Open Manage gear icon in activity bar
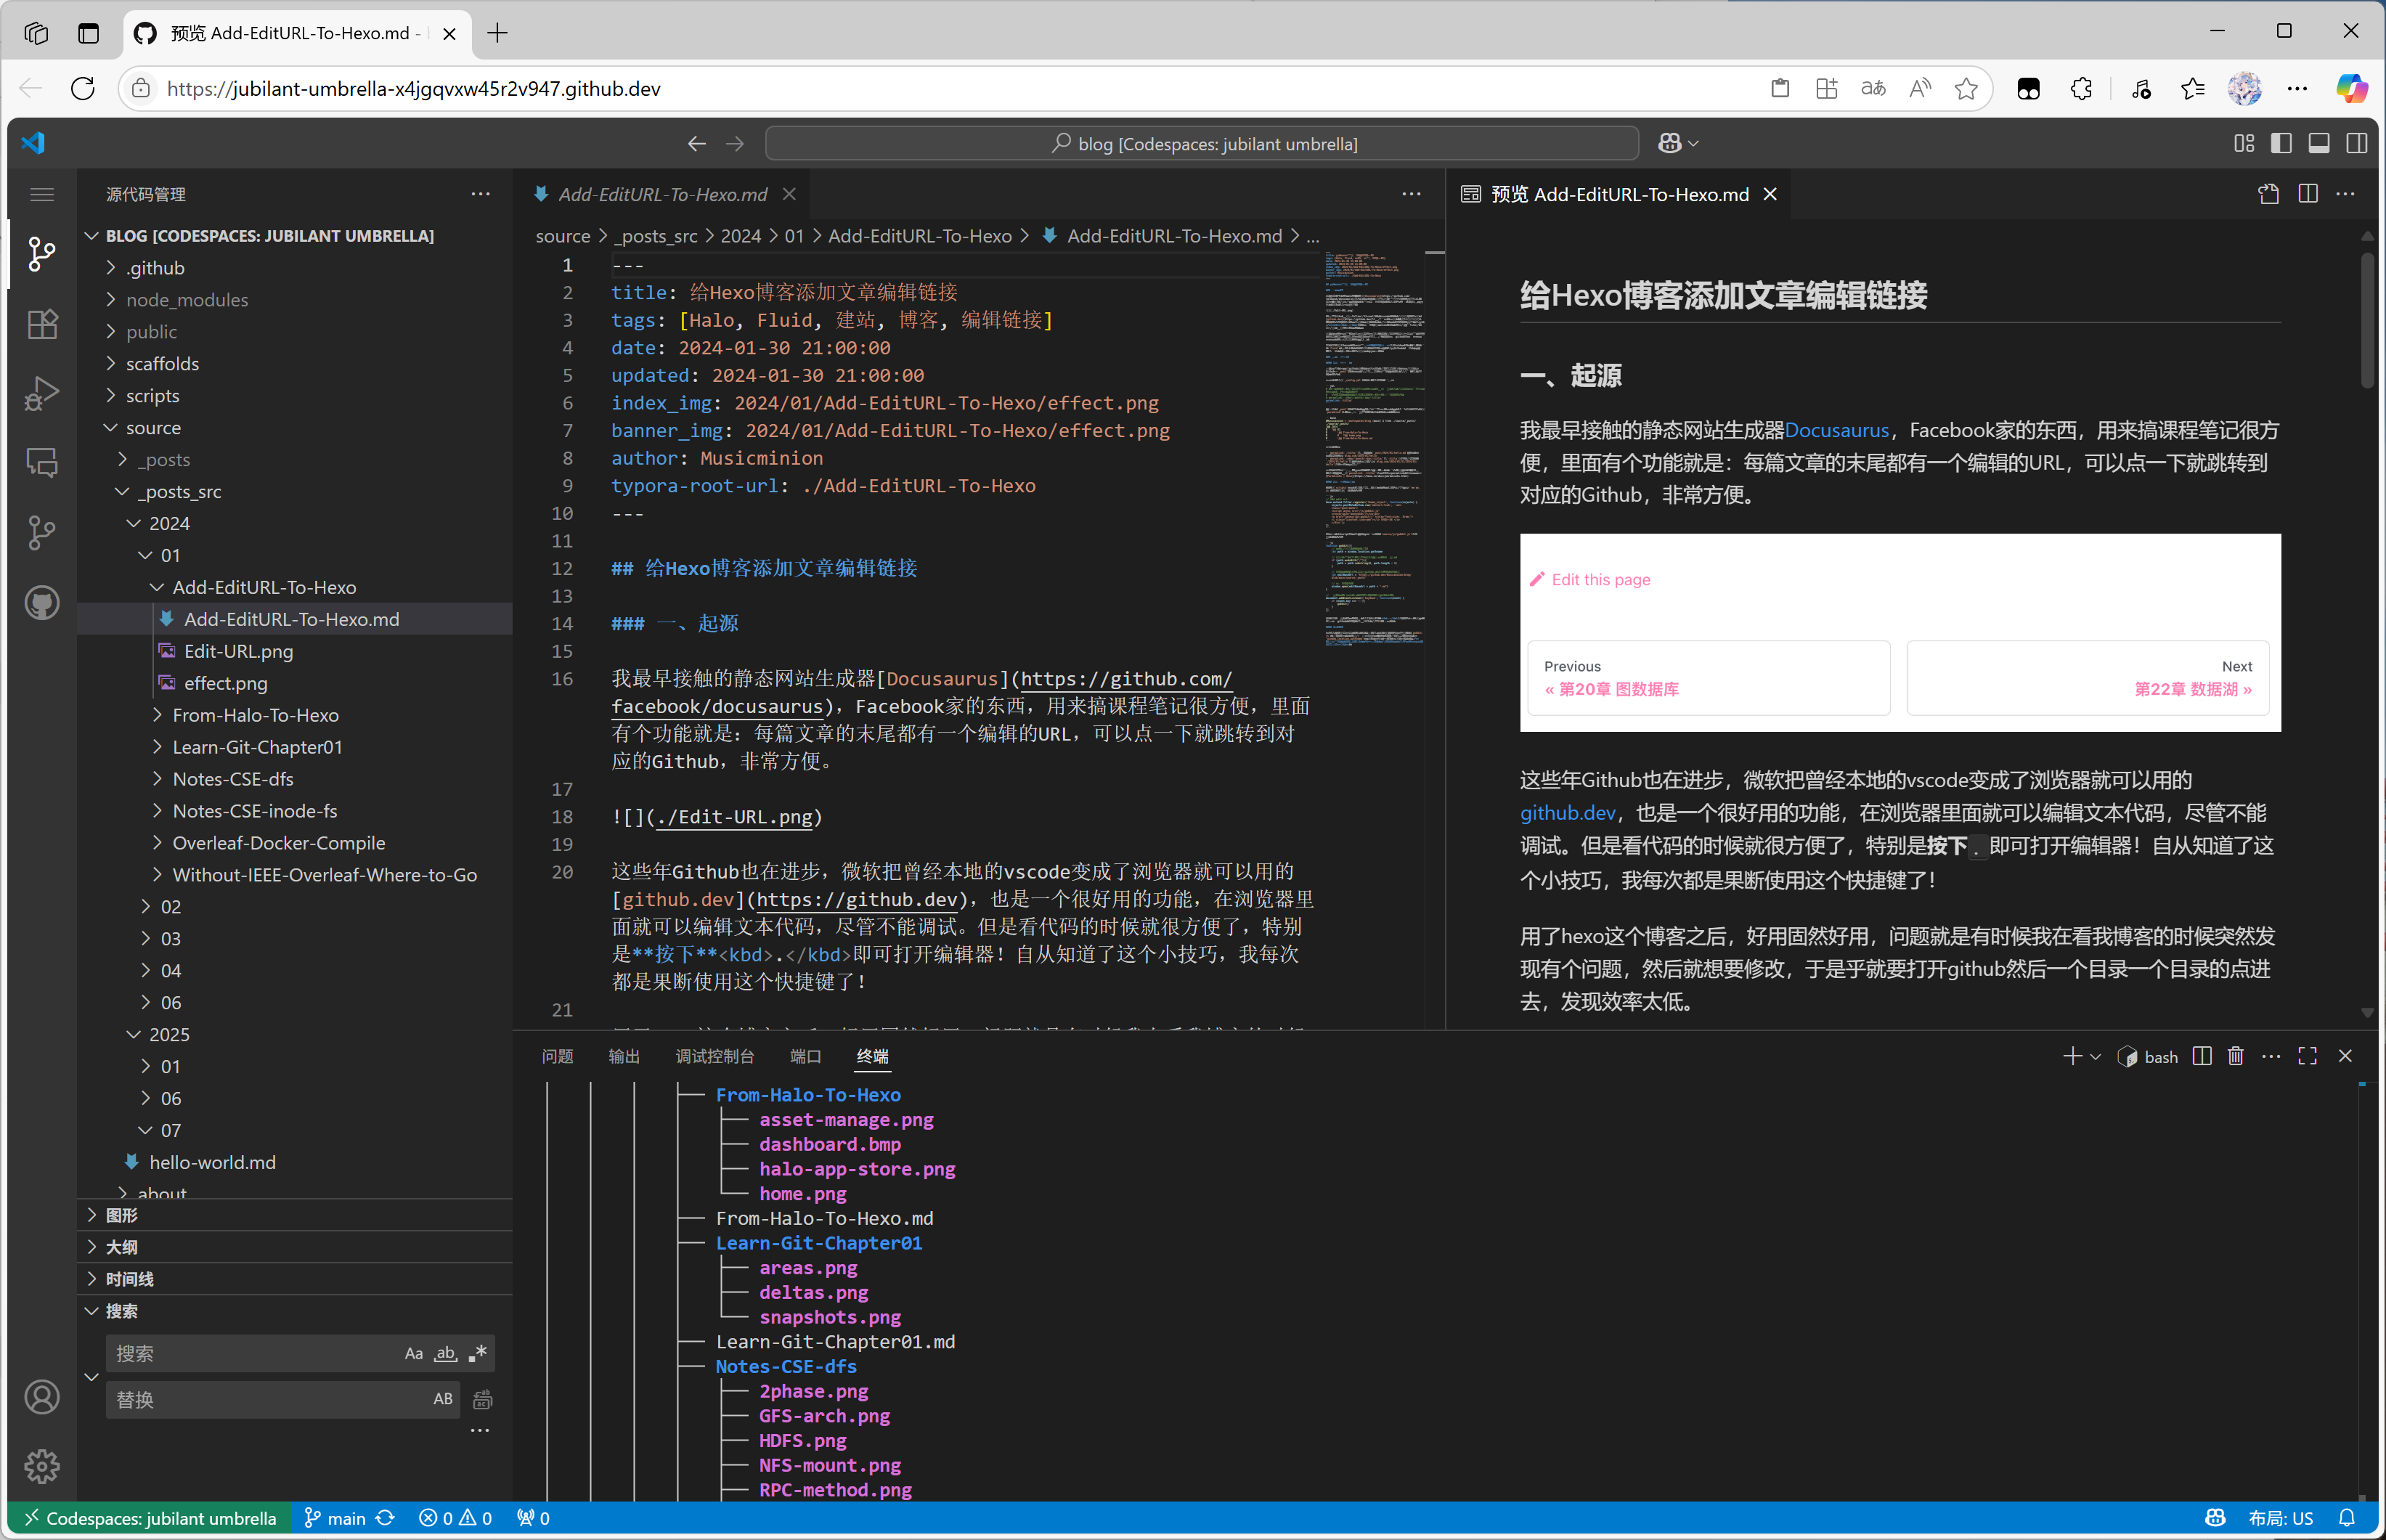2386x1540 pixels. tap(42, 1466)
